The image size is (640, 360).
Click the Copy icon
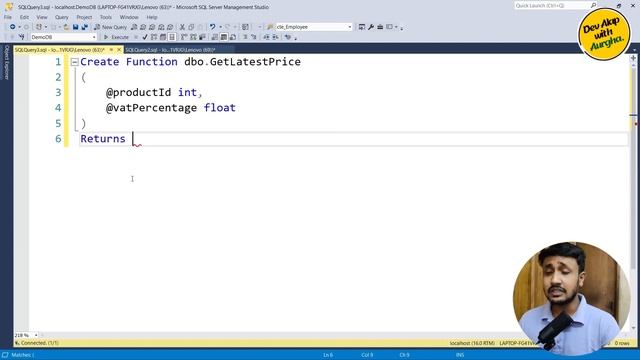pos(191,27)
